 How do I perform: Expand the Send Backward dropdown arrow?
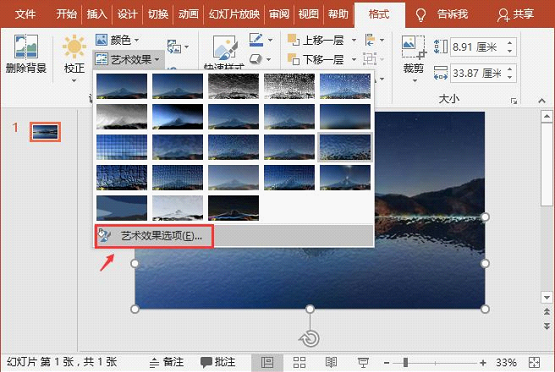(353, 59)
